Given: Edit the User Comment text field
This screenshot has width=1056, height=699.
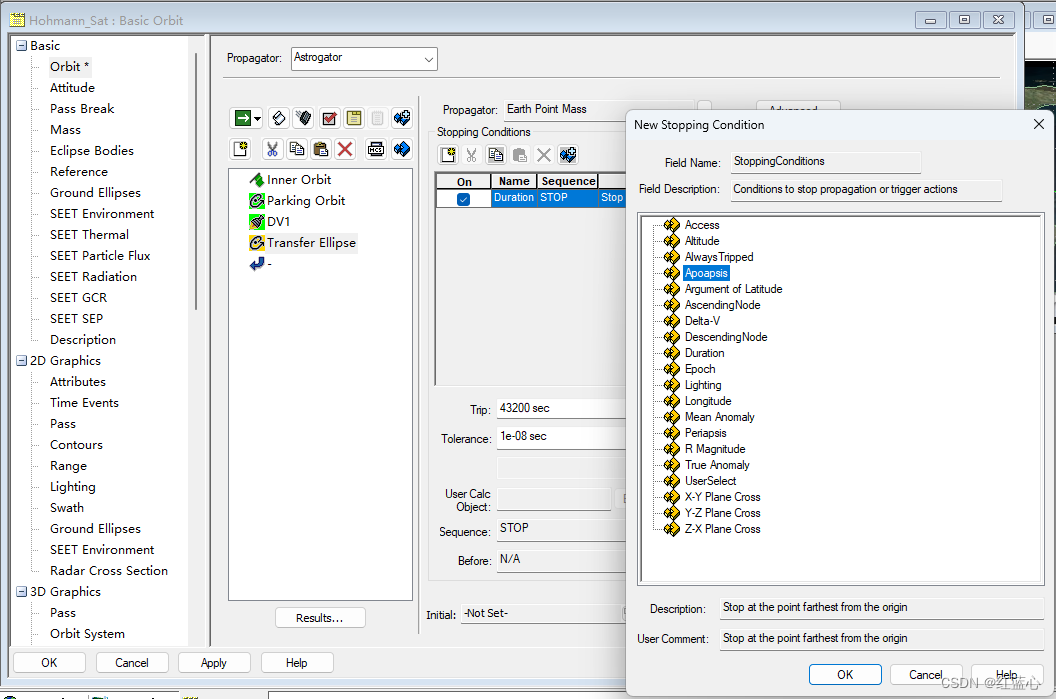Looking at the screenshot, I should point(882,638).
